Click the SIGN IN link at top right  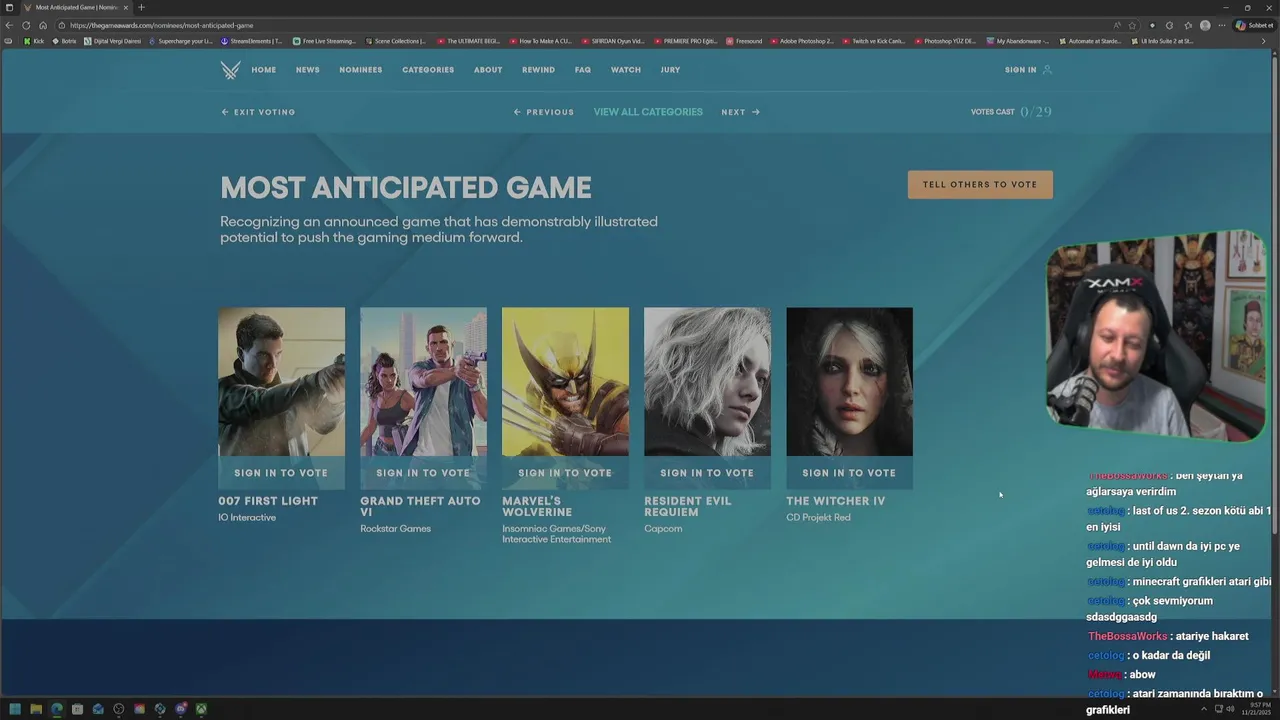pos(1021,70)
